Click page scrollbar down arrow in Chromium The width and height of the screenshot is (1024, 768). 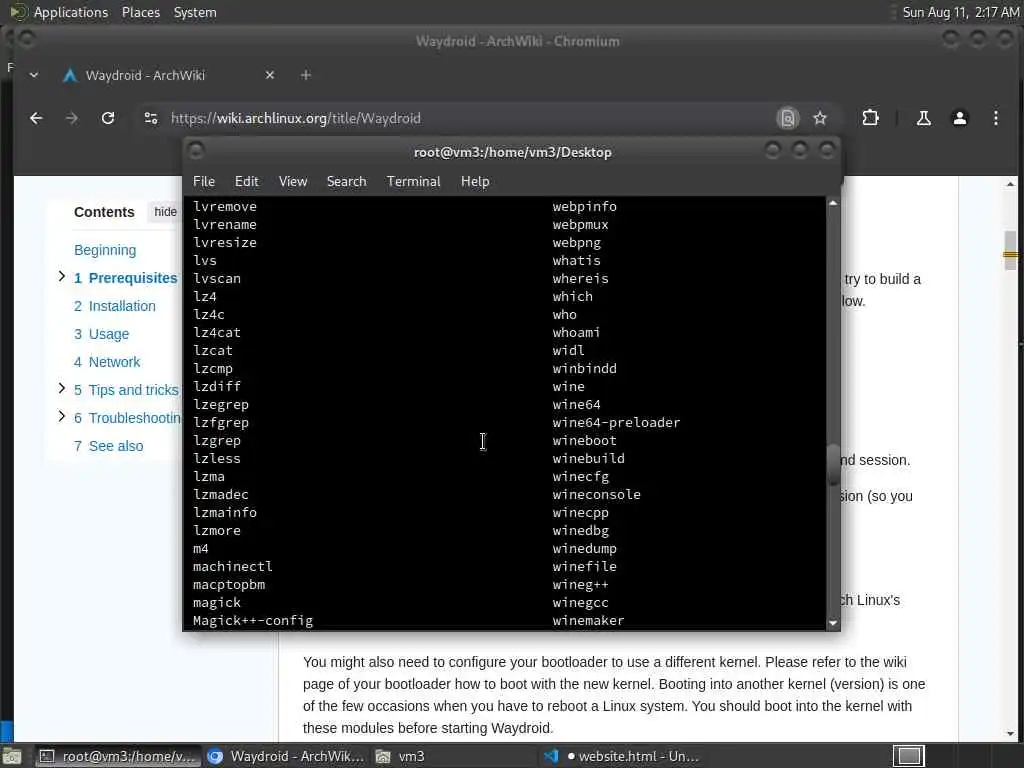tap(1010, 733)
